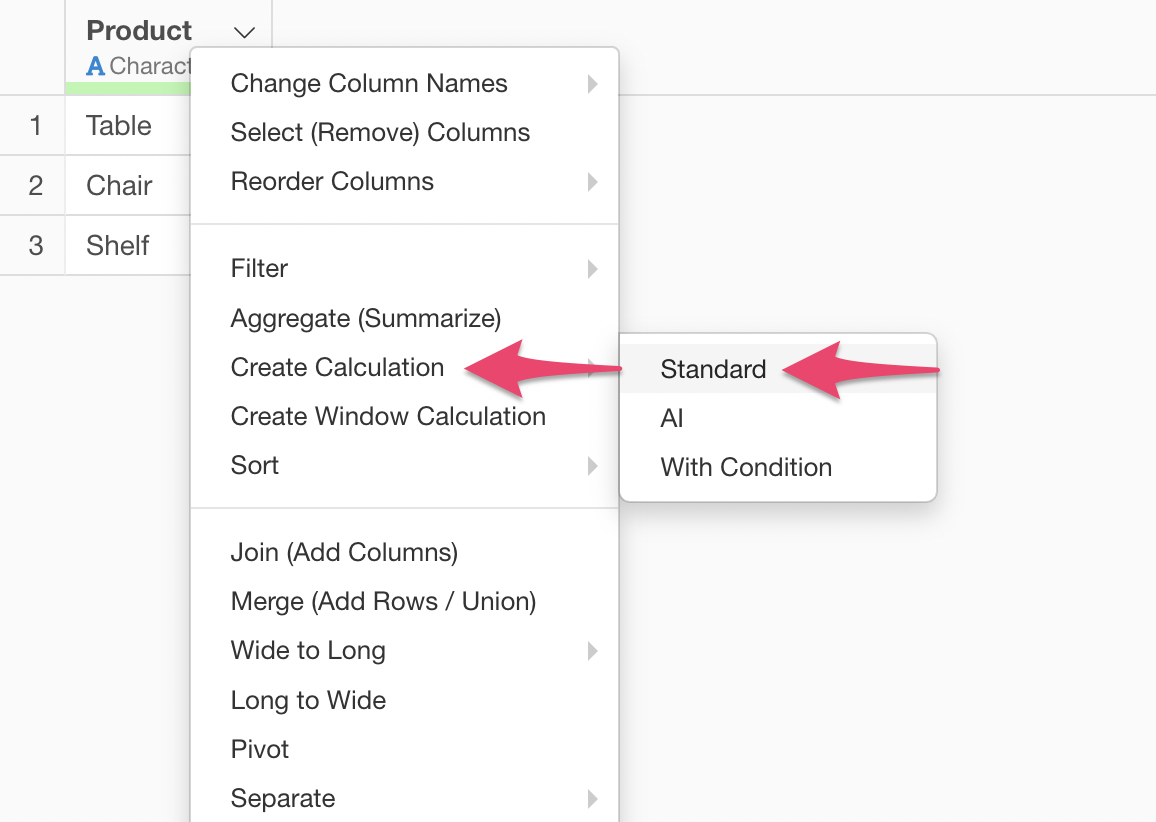1156x822 pixels.
Task: Choose Create Window Calculation
Action: tap(388, 416)
